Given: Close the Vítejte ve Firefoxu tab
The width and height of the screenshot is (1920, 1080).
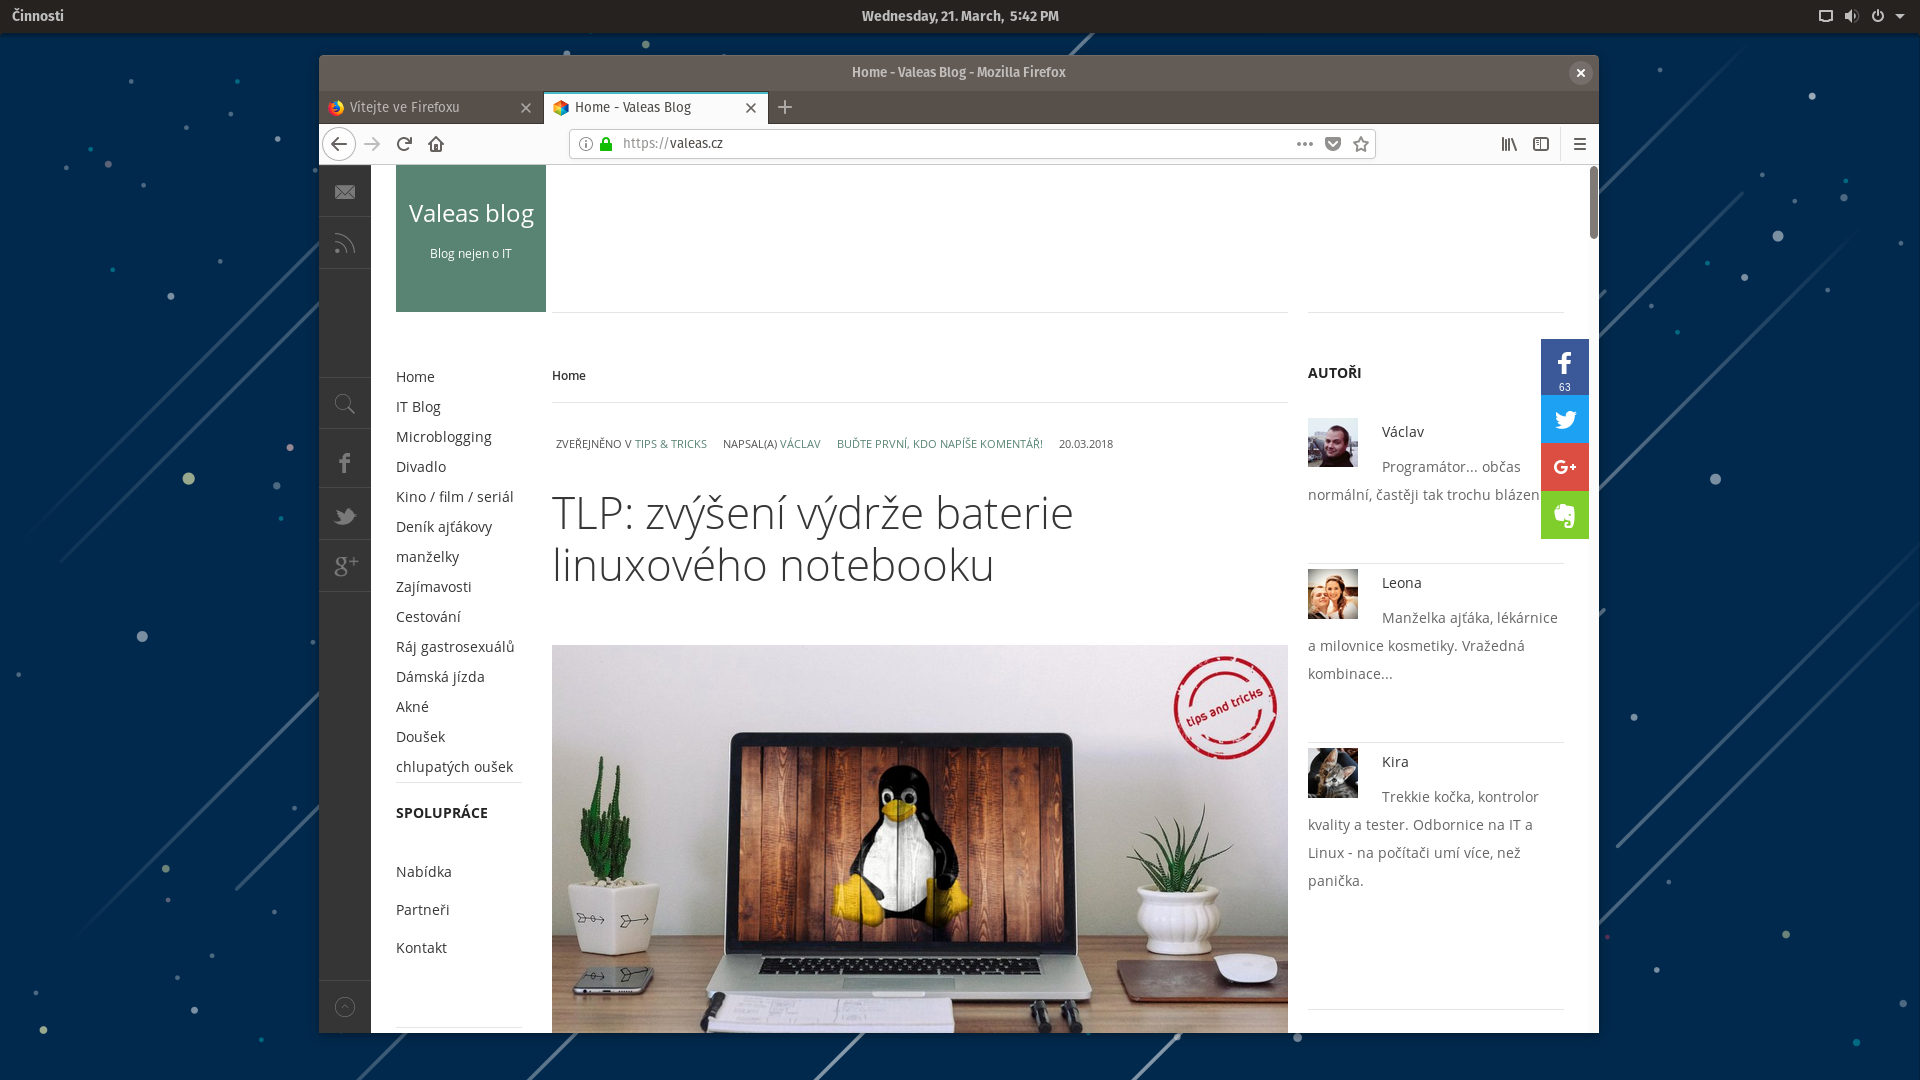Looking at the screenshot, I should [x=526, y=108].
